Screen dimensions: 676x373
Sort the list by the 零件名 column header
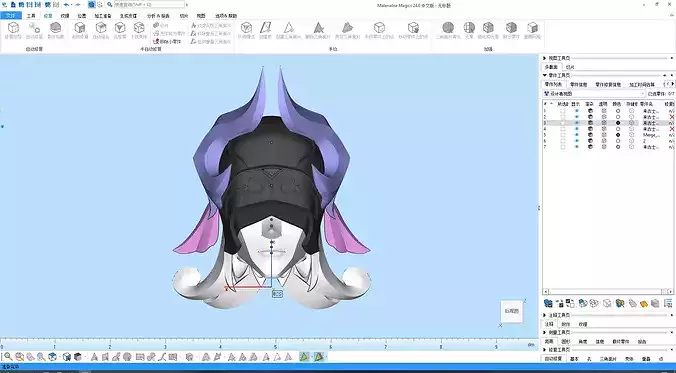click(647, 104)
